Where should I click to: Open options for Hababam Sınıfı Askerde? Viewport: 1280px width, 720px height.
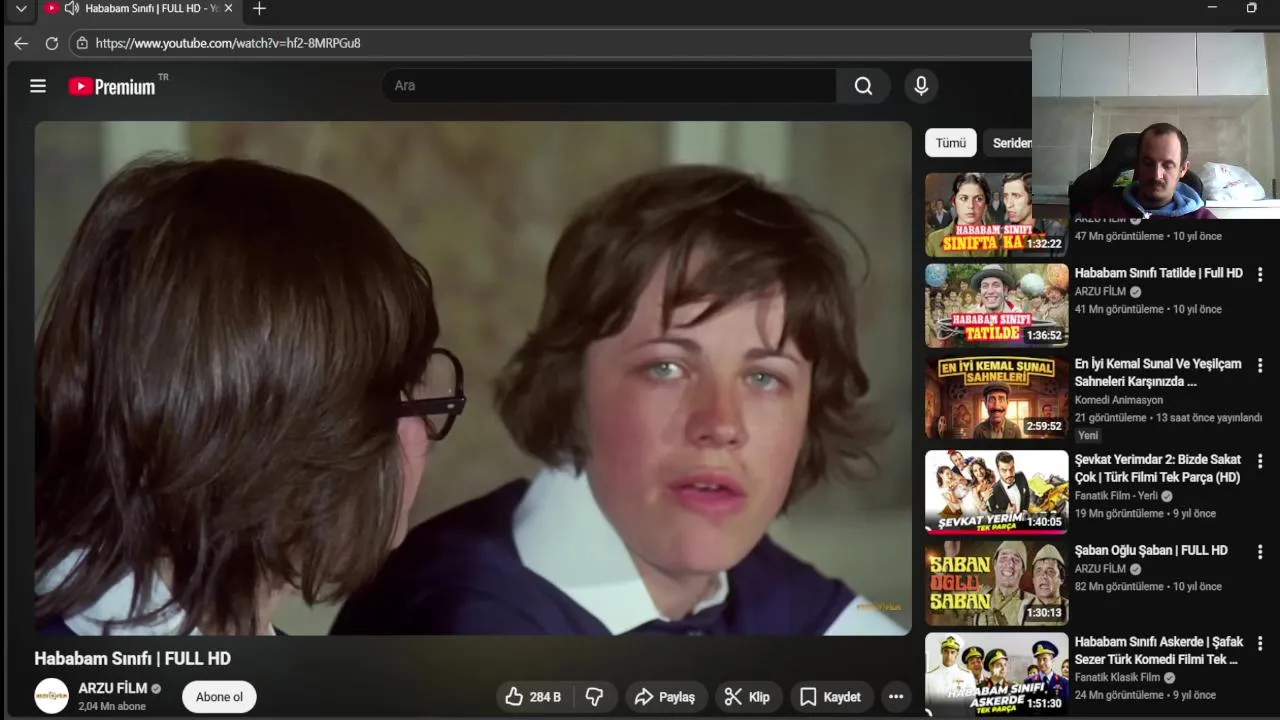tap(1260, 643)
